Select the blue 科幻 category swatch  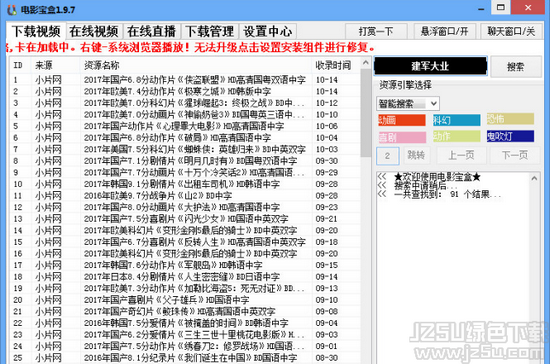pos(456,120)
